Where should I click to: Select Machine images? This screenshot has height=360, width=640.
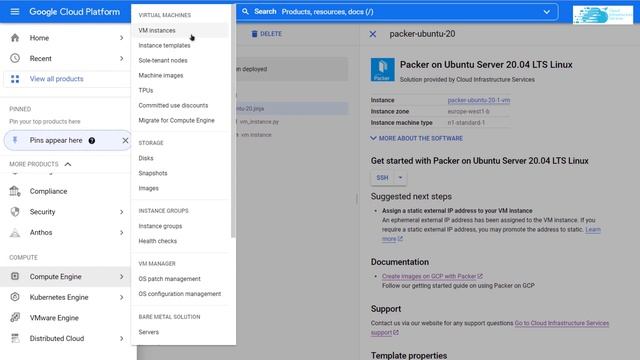coord(161,76)
